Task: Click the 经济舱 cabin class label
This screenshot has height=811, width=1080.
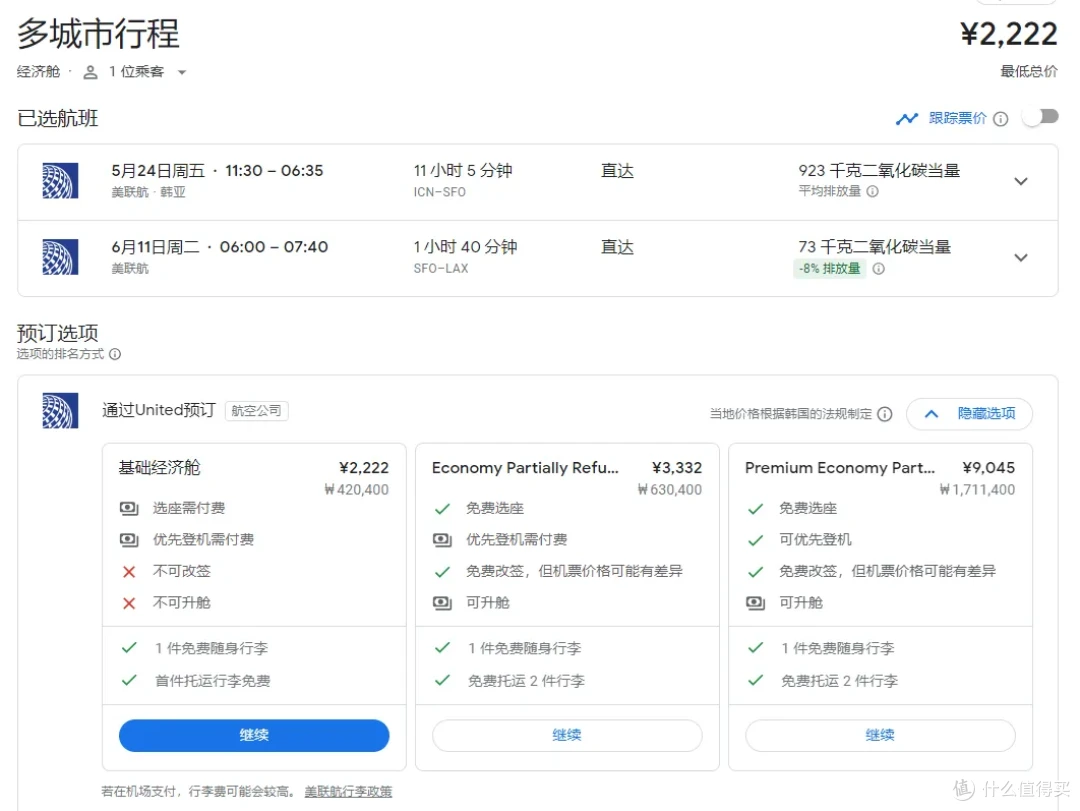Action: (39, 72)
